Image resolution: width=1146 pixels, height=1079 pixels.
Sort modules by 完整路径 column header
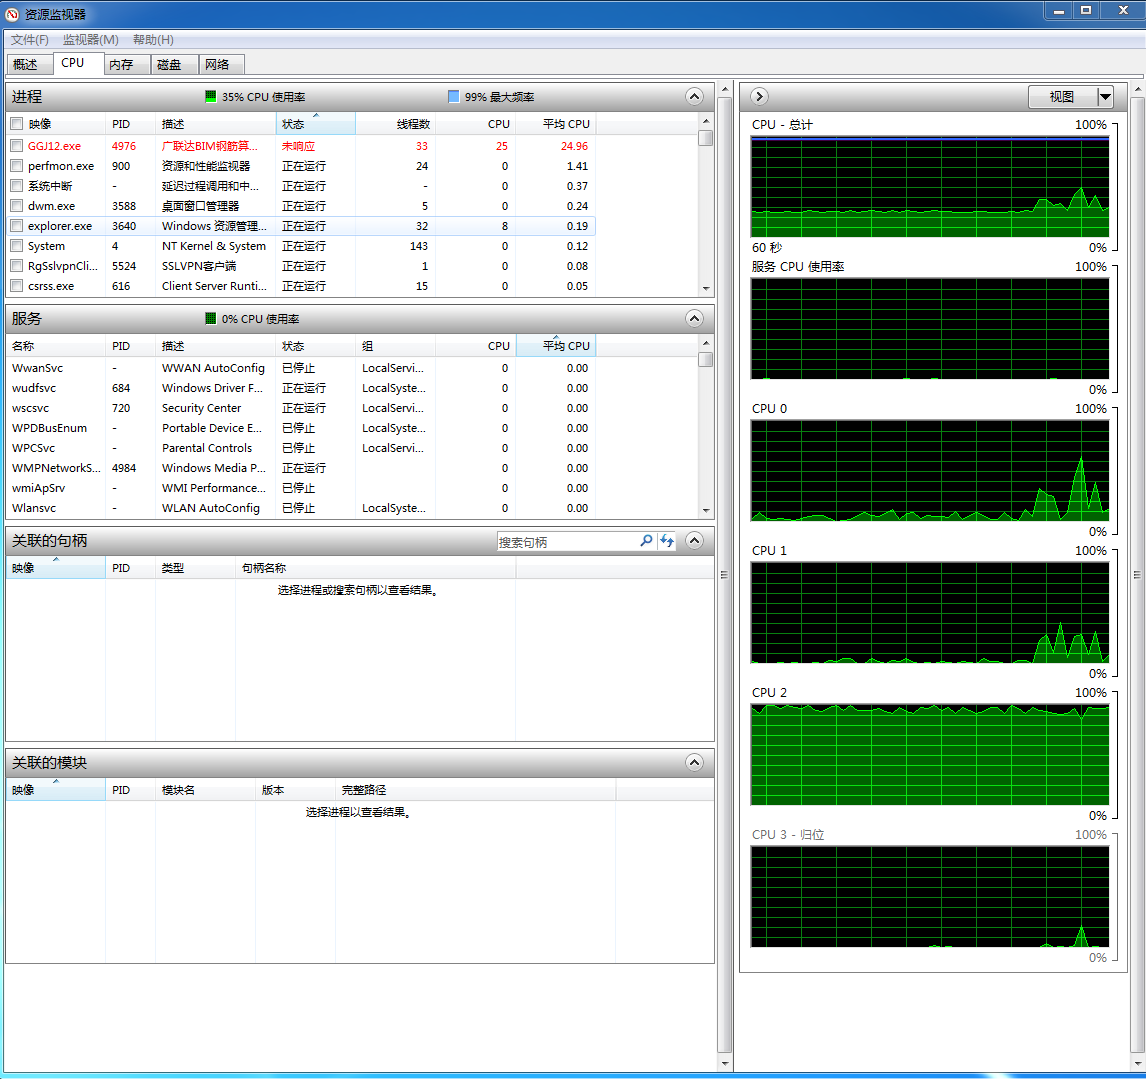(475, 790)
